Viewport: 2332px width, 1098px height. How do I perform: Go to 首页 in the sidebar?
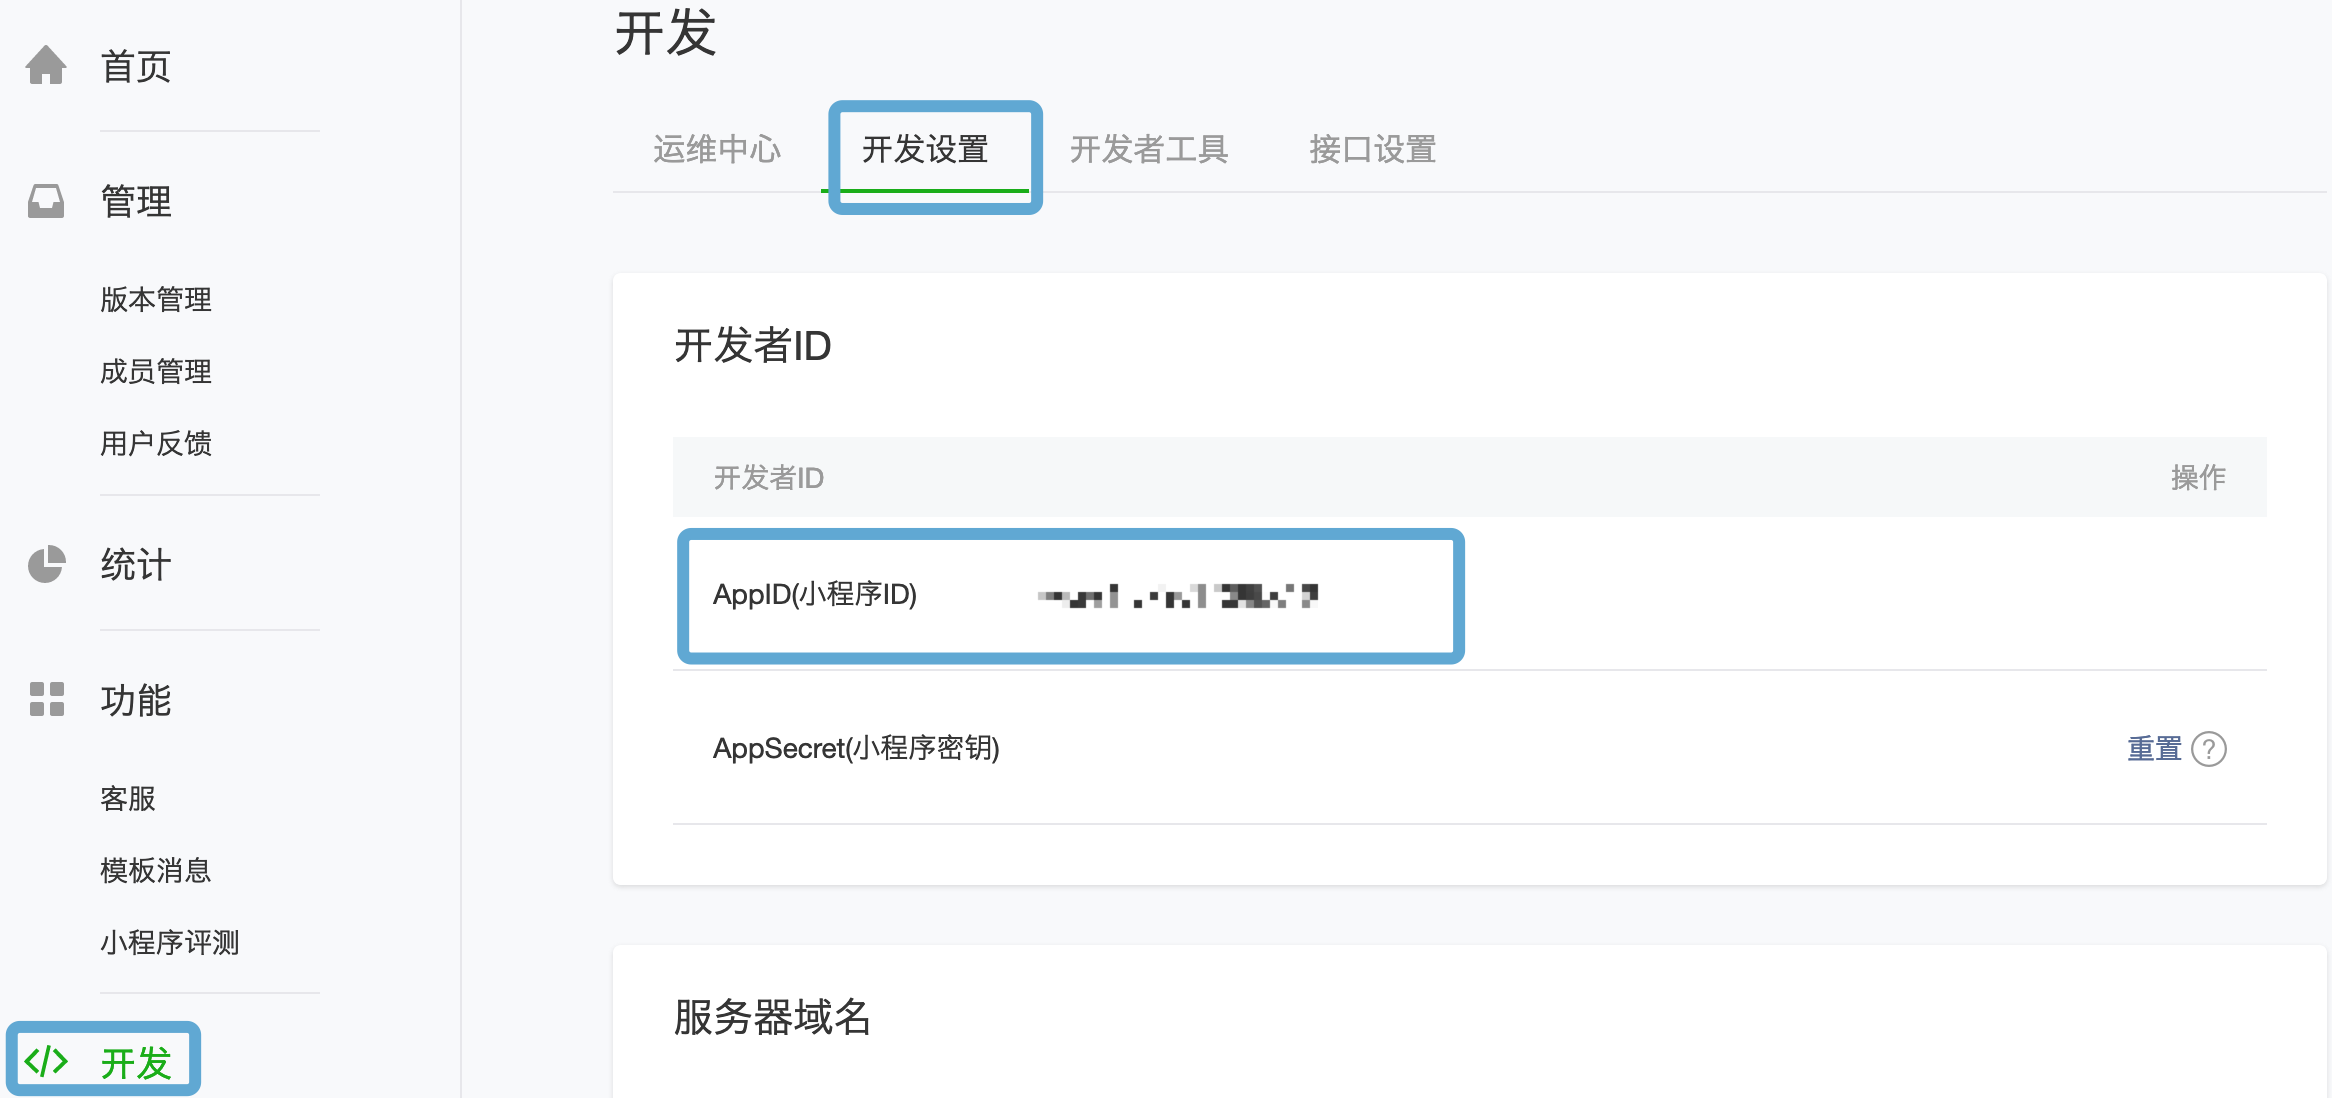[x=136, y=67]
